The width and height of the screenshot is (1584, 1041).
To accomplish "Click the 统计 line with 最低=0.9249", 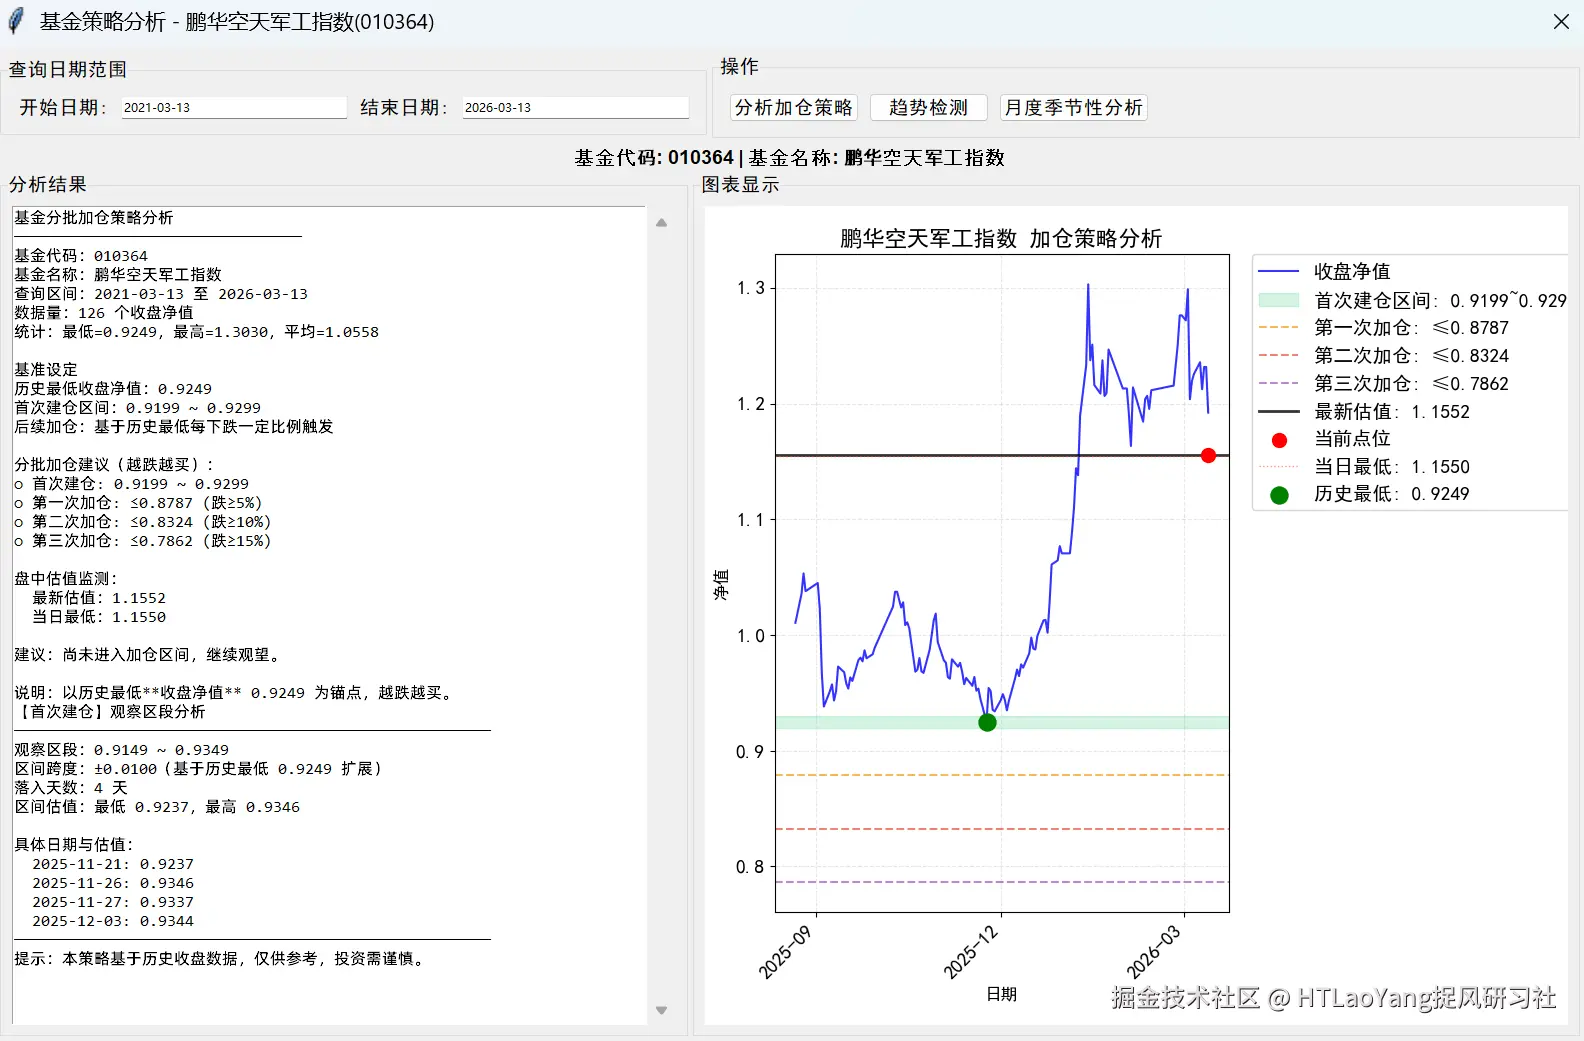I will click(x=196, y=331).
